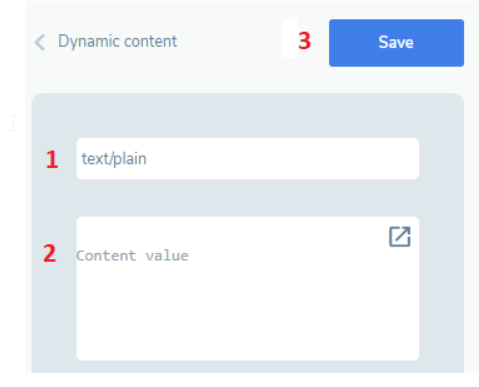Click the square-with-arrow expand icon

pyautogui.click(x=400, y=237)
